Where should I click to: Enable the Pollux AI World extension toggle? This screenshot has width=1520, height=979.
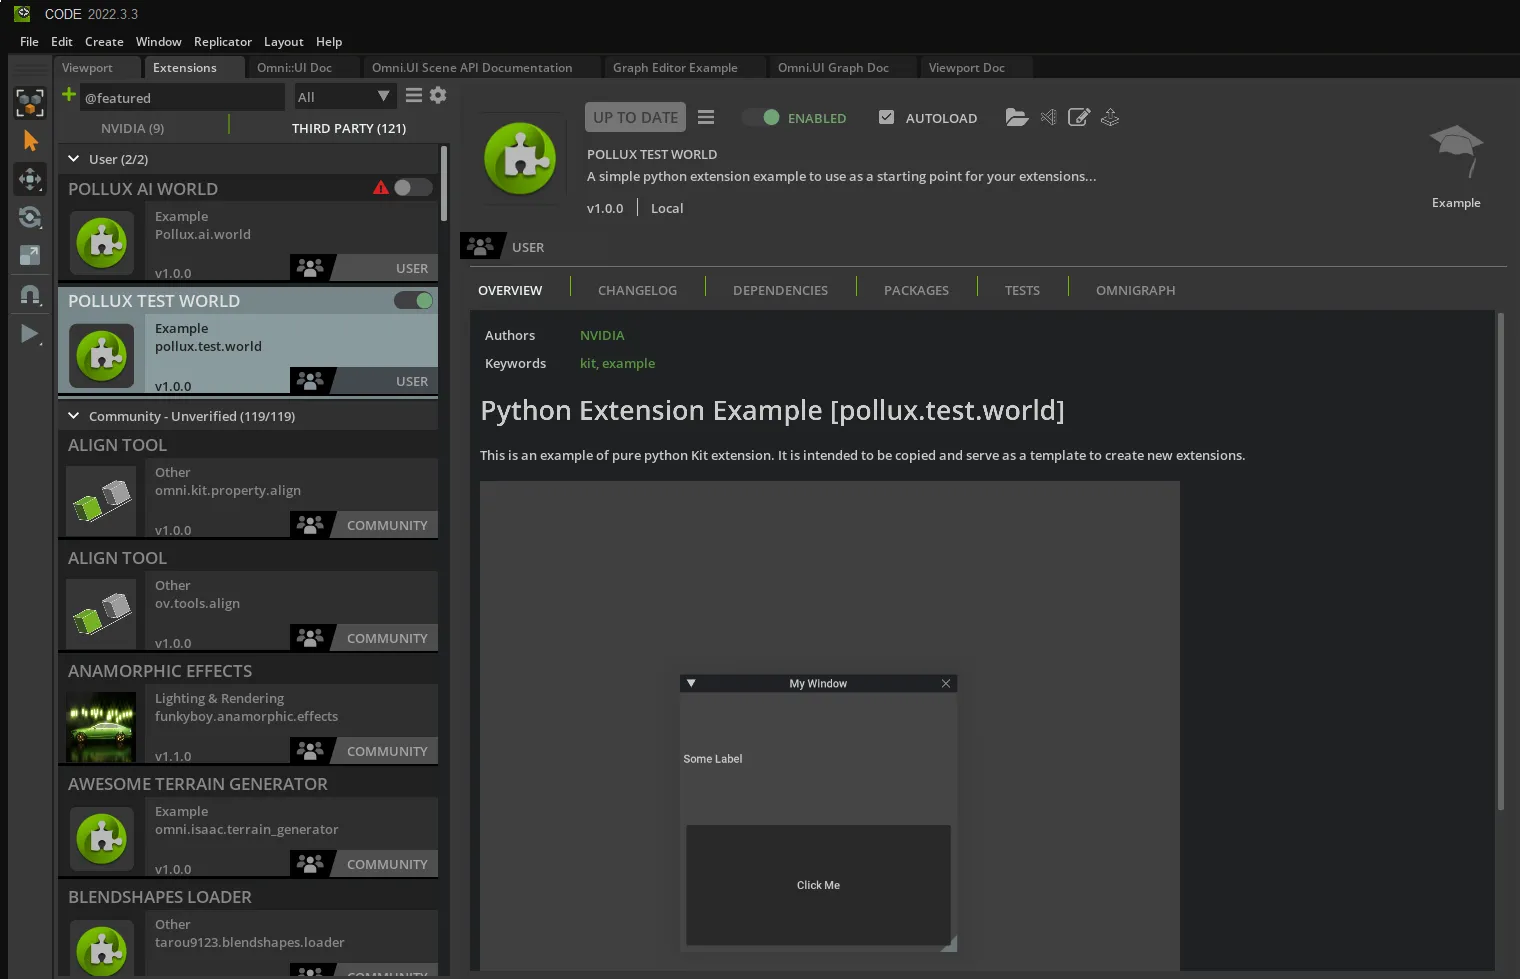coord(413,187)
